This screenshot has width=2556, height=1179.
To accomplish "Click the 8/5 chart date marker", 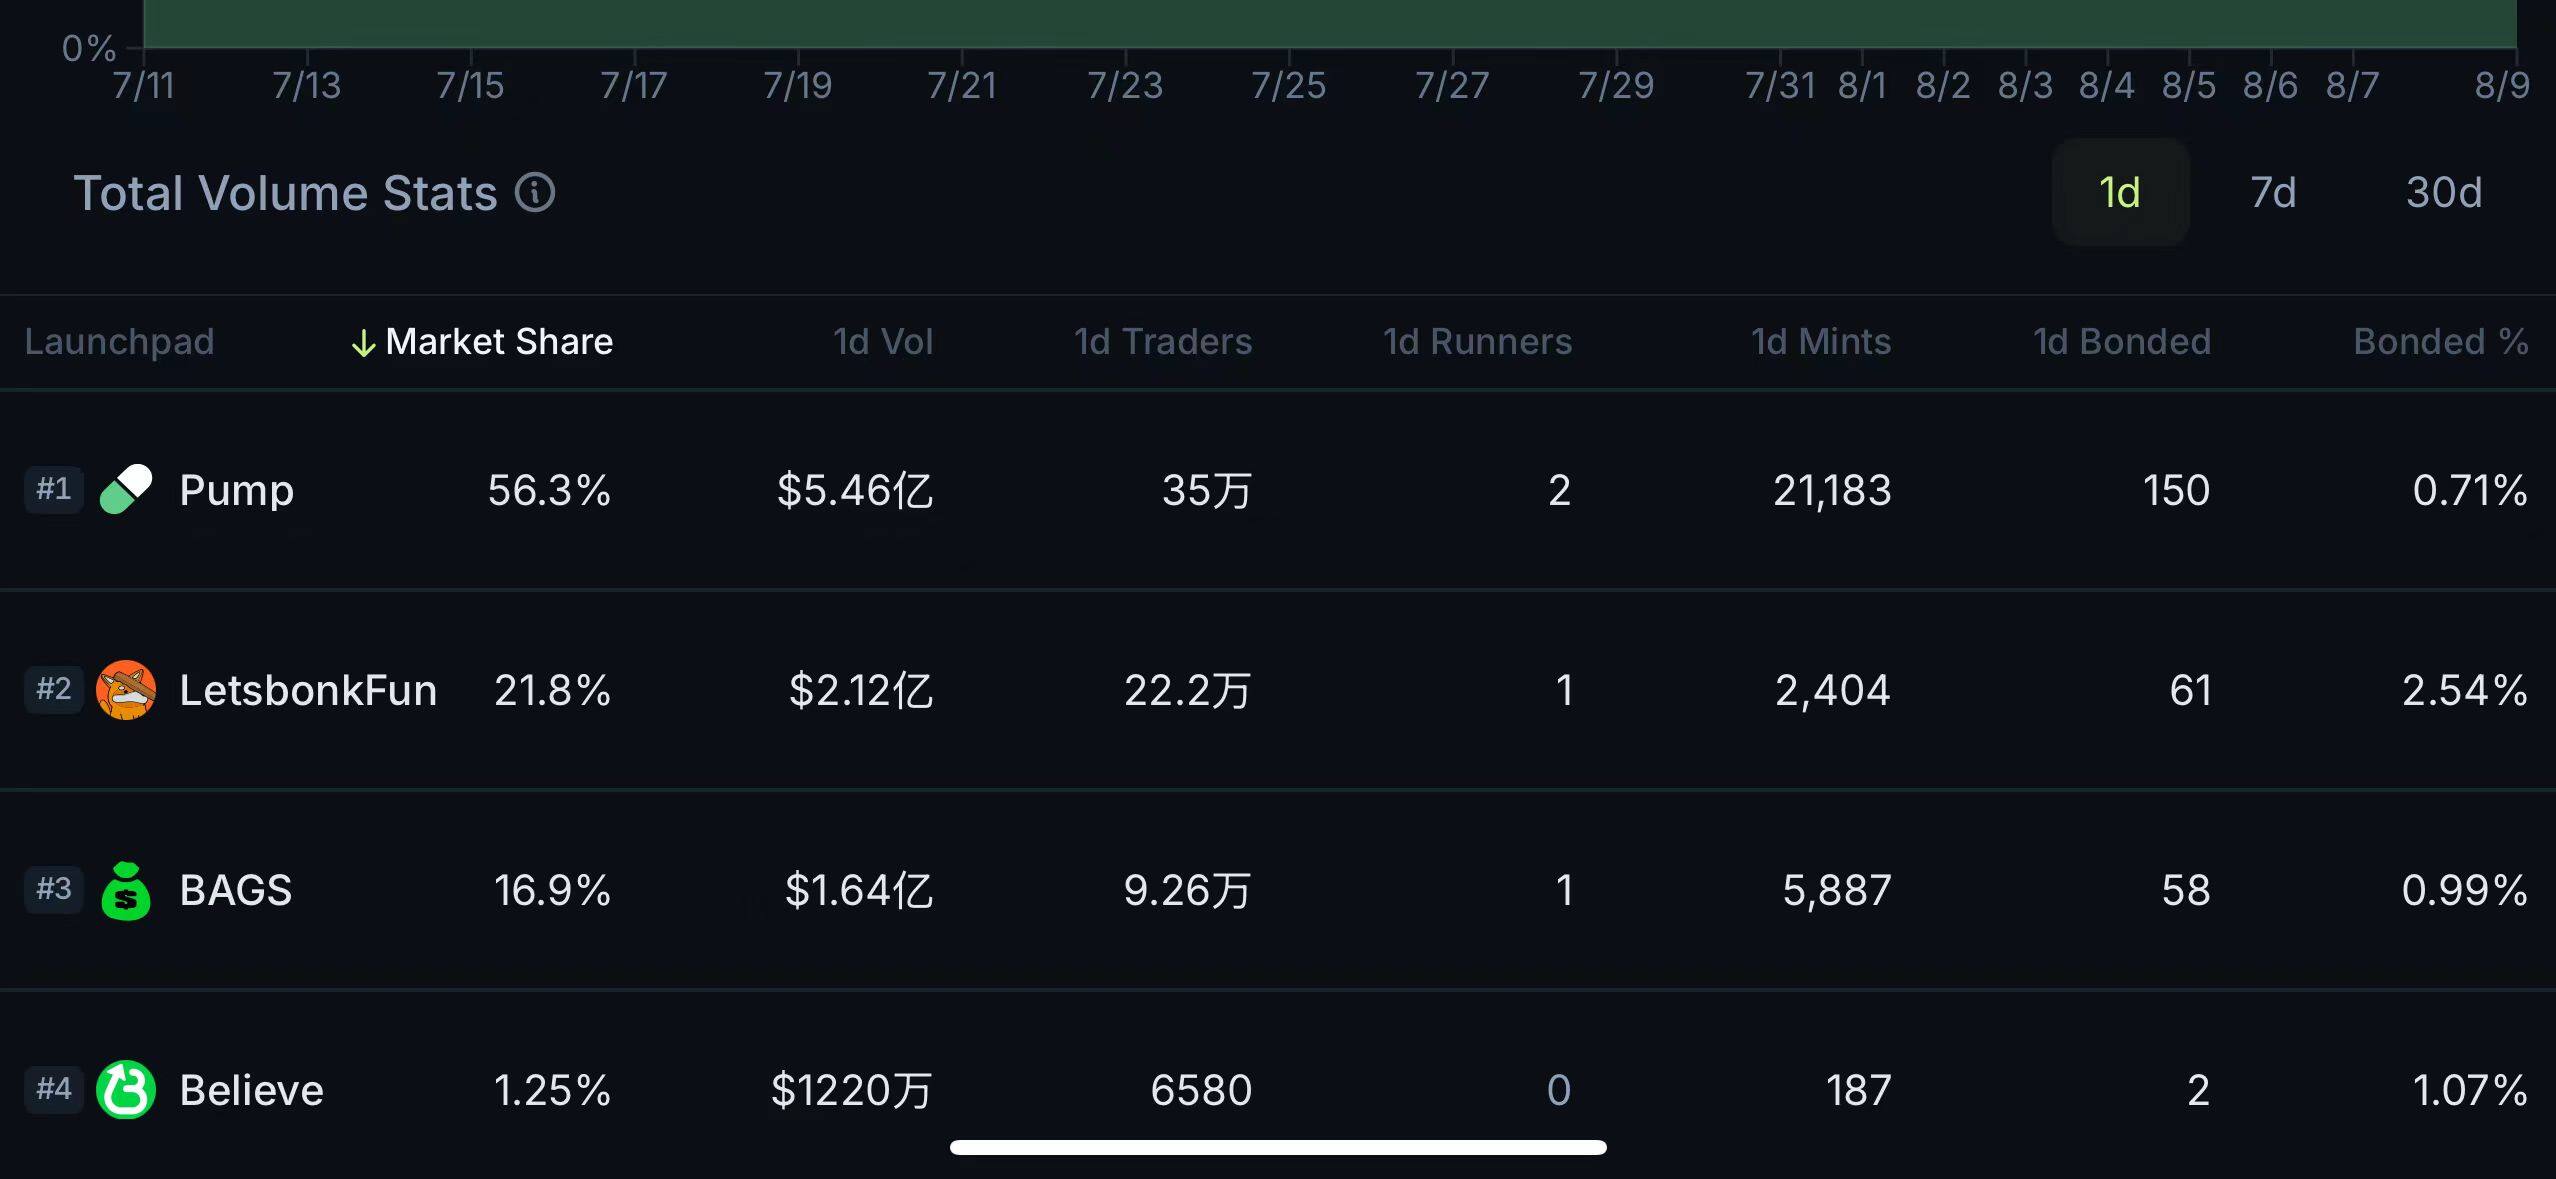I will point(2189,86).
